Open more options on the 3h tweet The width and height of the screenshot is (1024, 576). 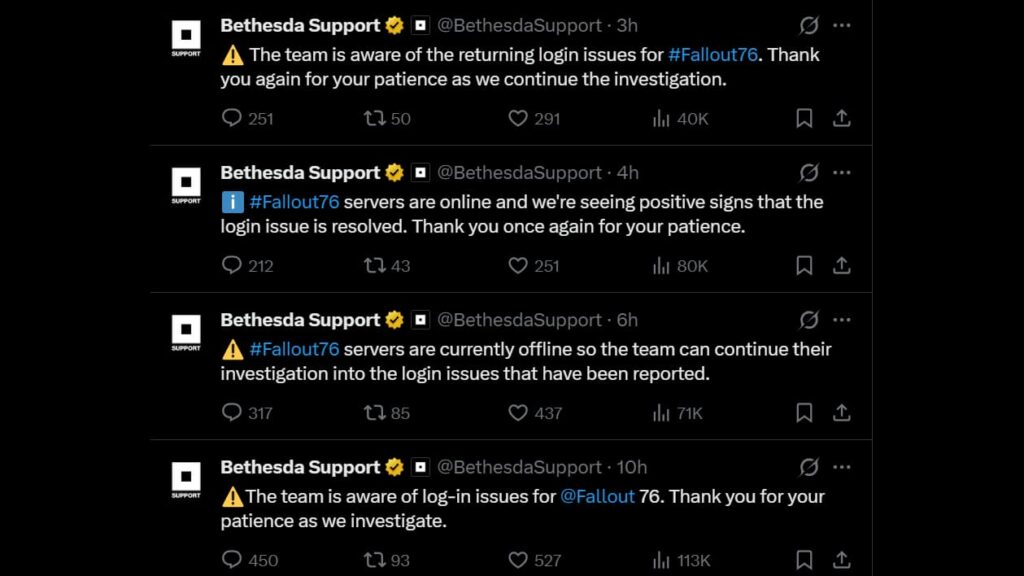point(842,25)
